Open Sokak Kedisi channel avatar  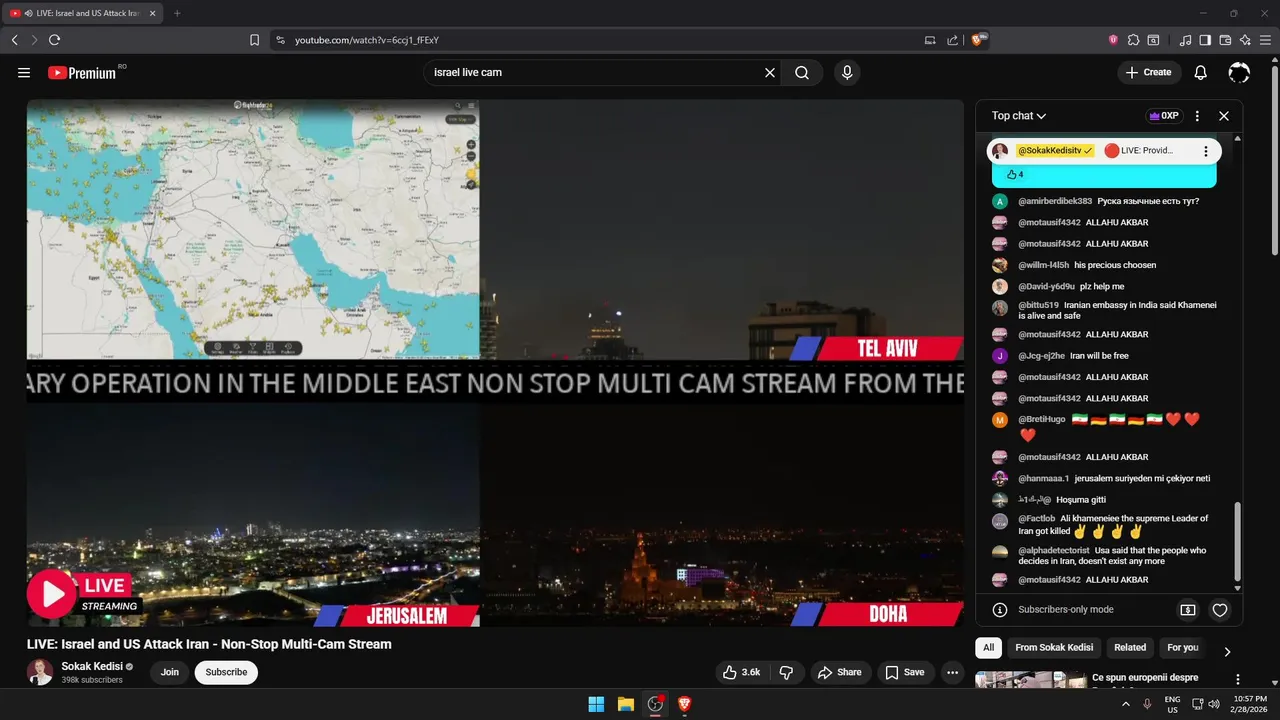click(40, 673)
